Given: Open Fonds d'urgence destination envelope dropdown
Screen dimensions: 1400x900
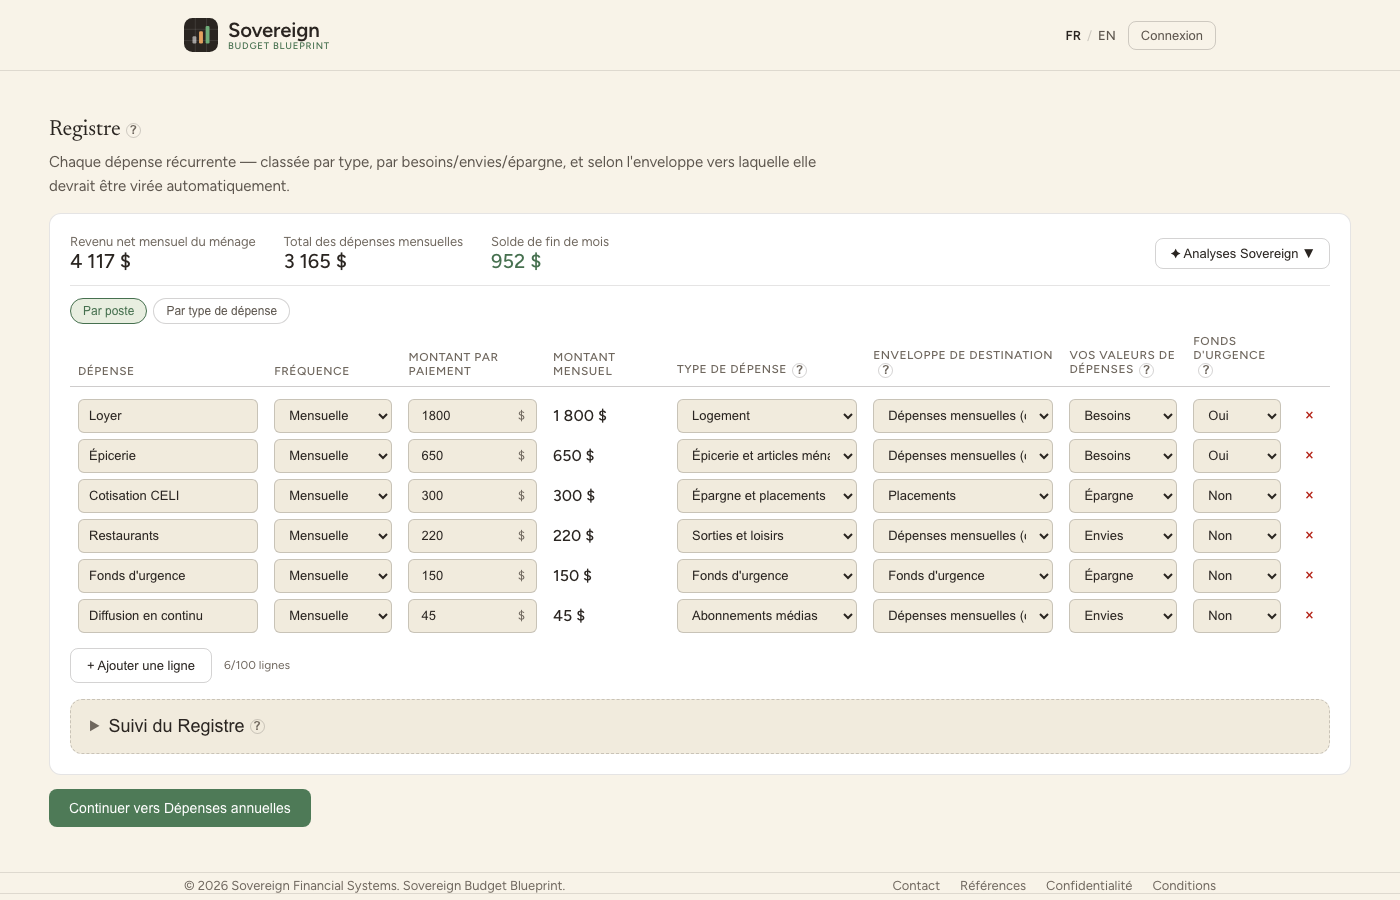Looking at the screenshot, I should coord(963,576).
